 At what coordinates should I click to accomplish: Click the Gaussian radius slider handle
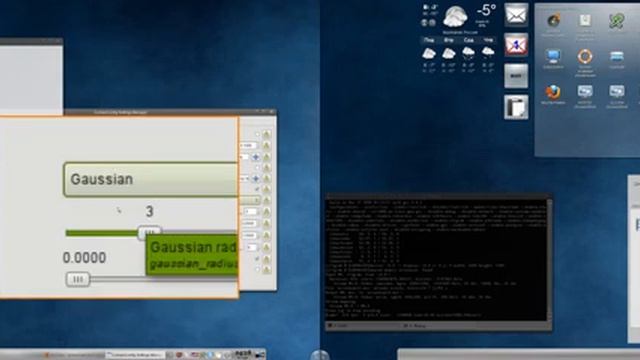149,232
